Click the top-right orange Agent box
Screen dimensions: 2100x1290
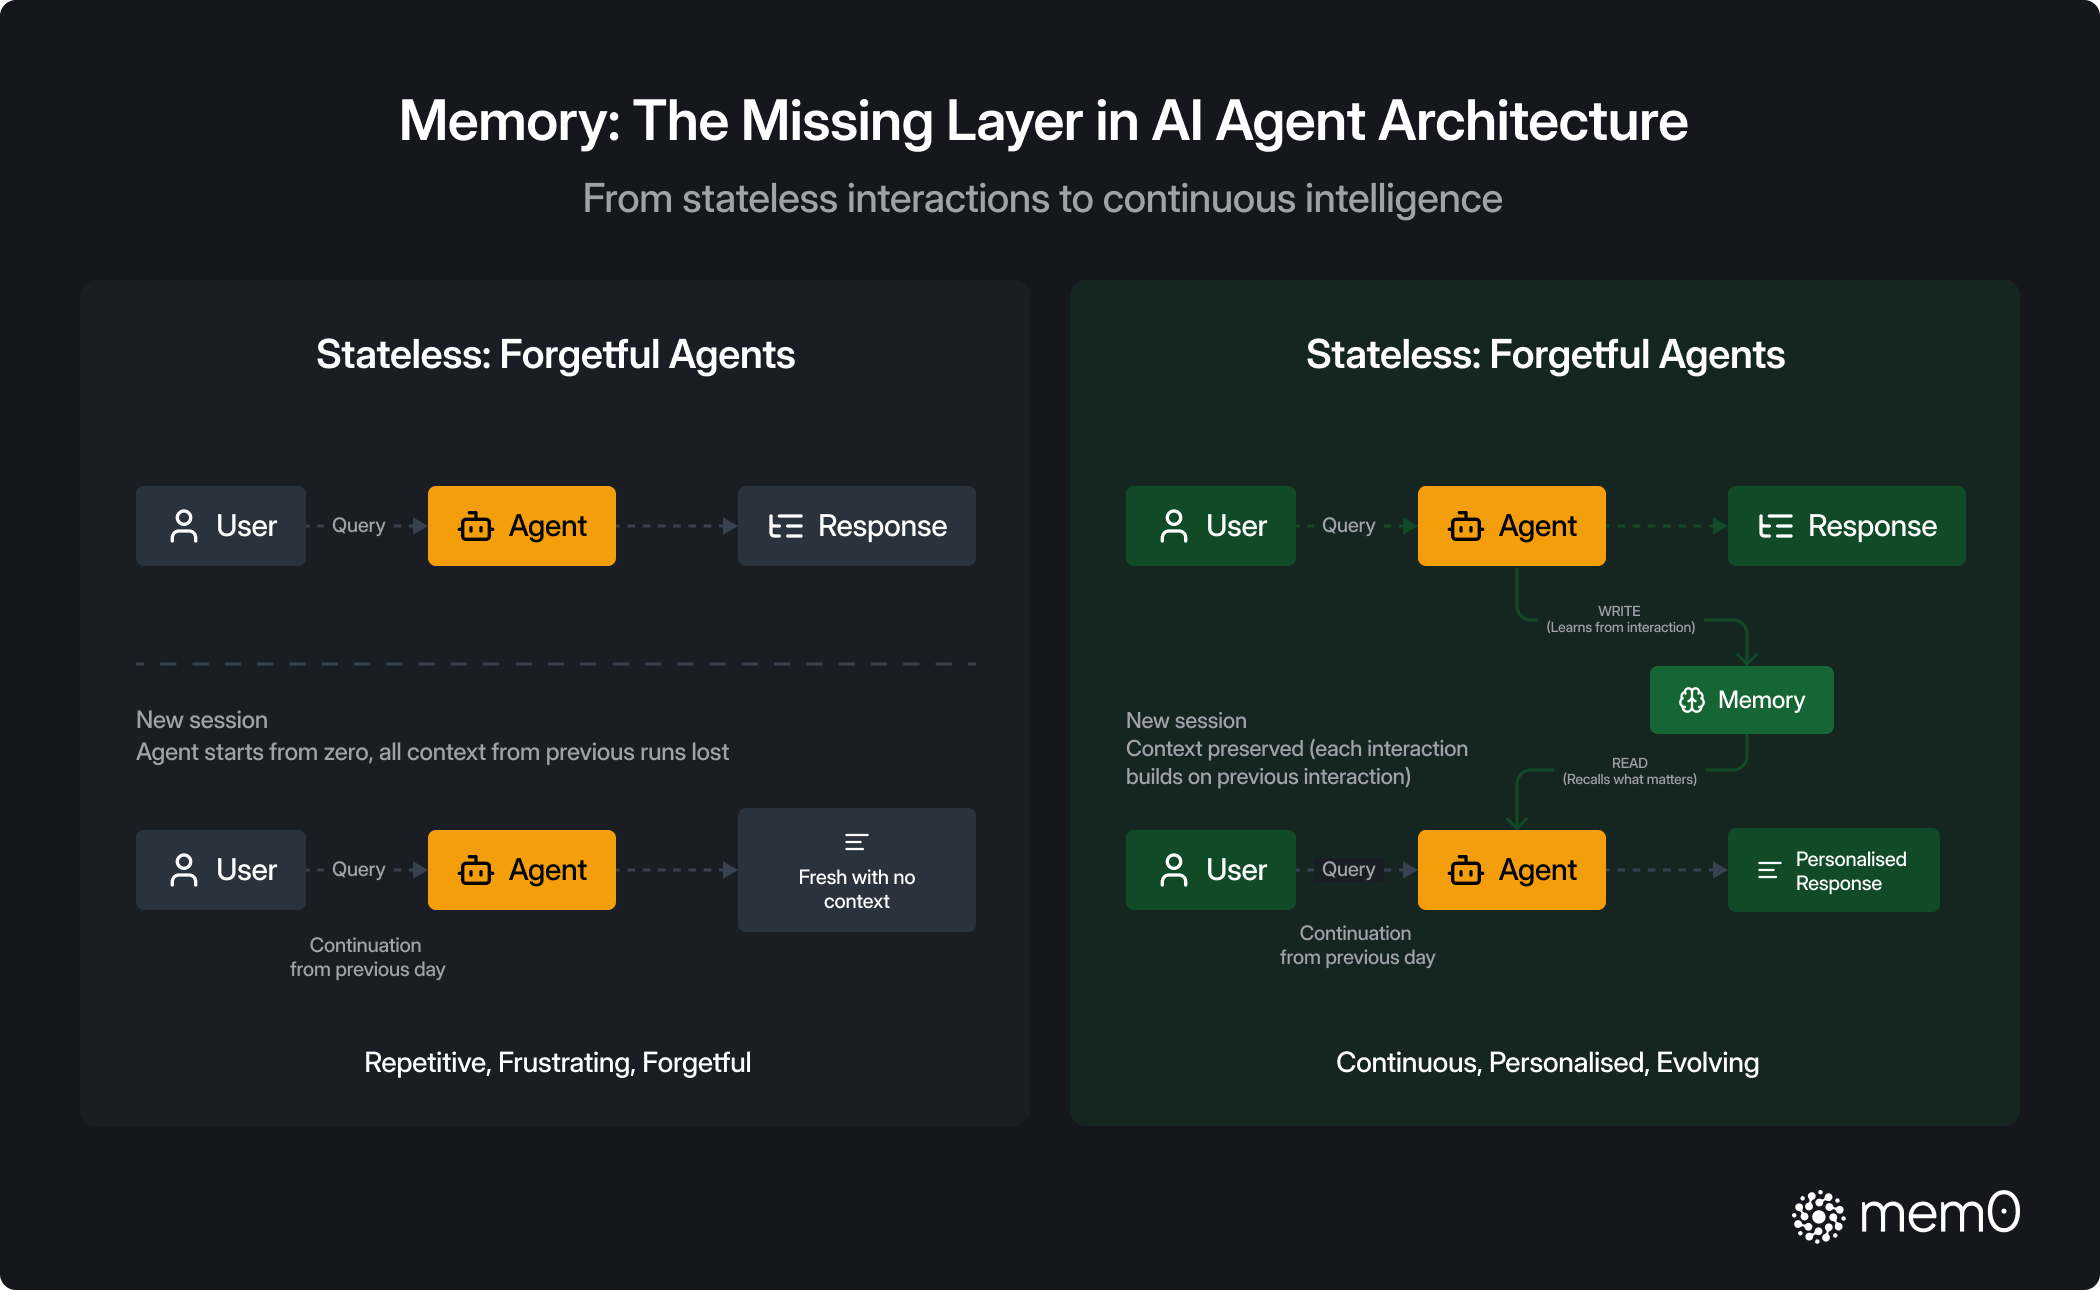point(1511,526)
